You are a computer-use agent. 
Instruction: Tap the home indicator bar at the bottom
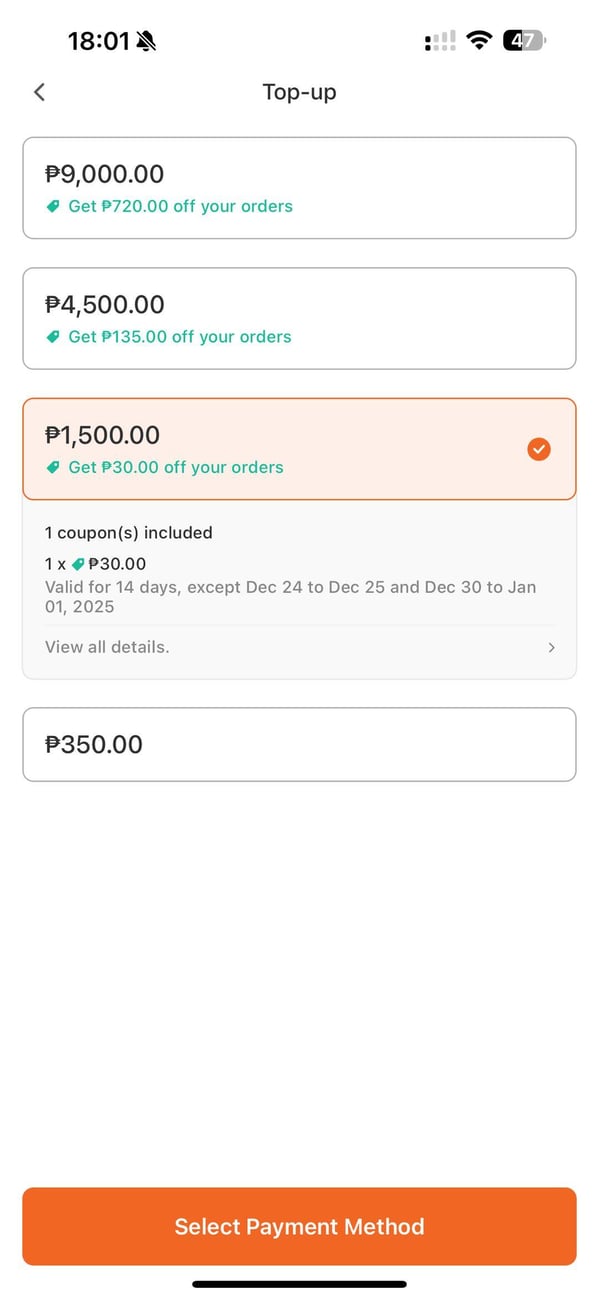click(299, 1284)
